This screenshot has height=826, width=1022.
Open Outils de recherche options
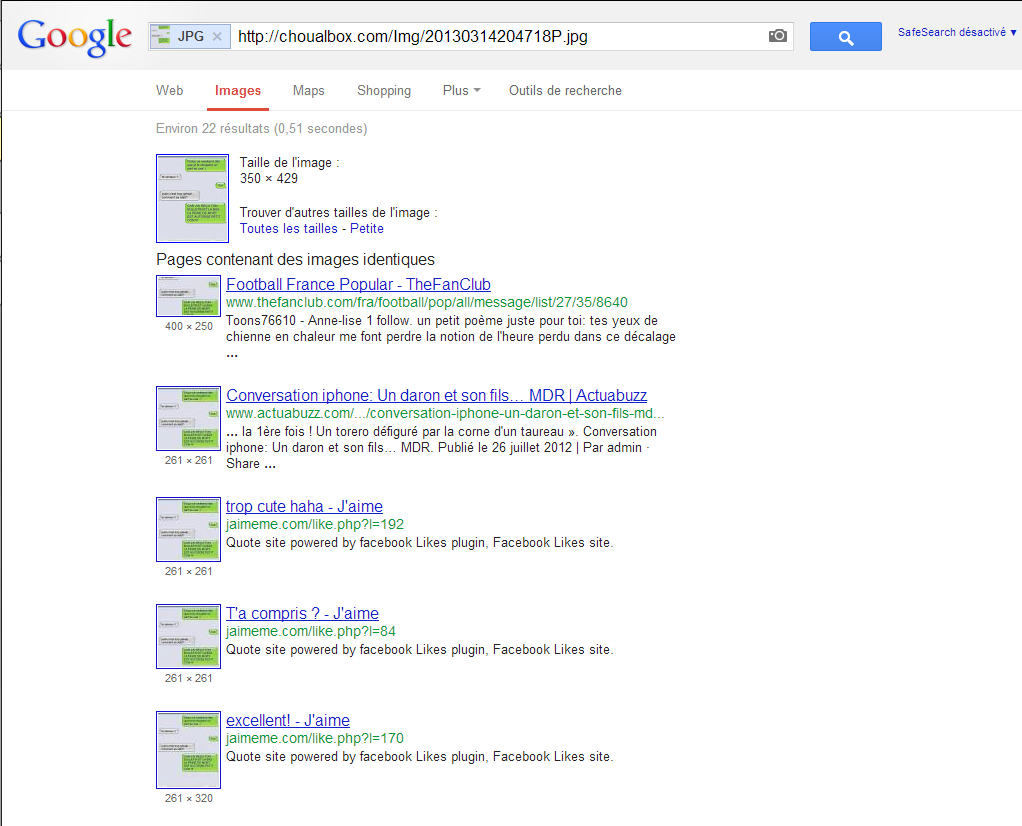tap(565, 90)
